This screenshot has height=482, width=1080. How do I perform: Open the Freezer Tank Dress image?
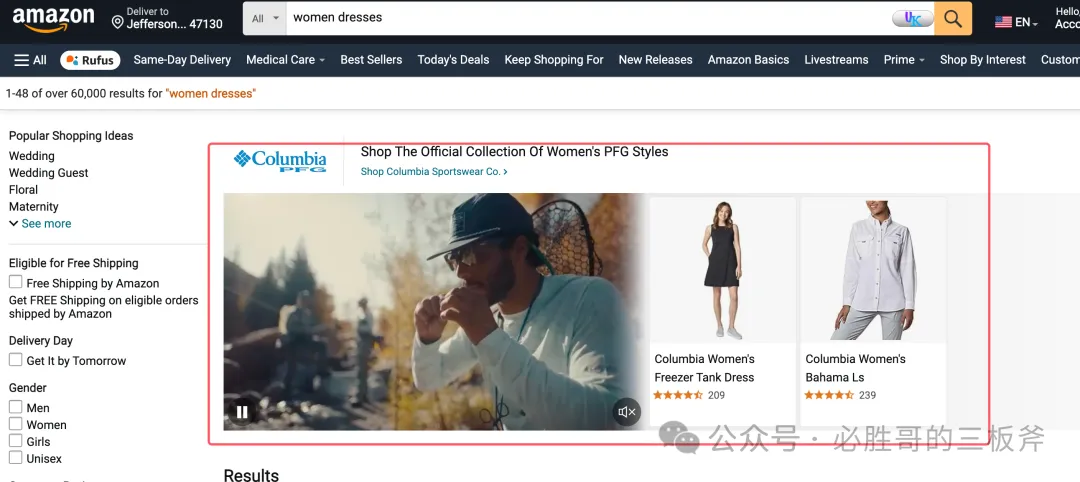(723, 271)
